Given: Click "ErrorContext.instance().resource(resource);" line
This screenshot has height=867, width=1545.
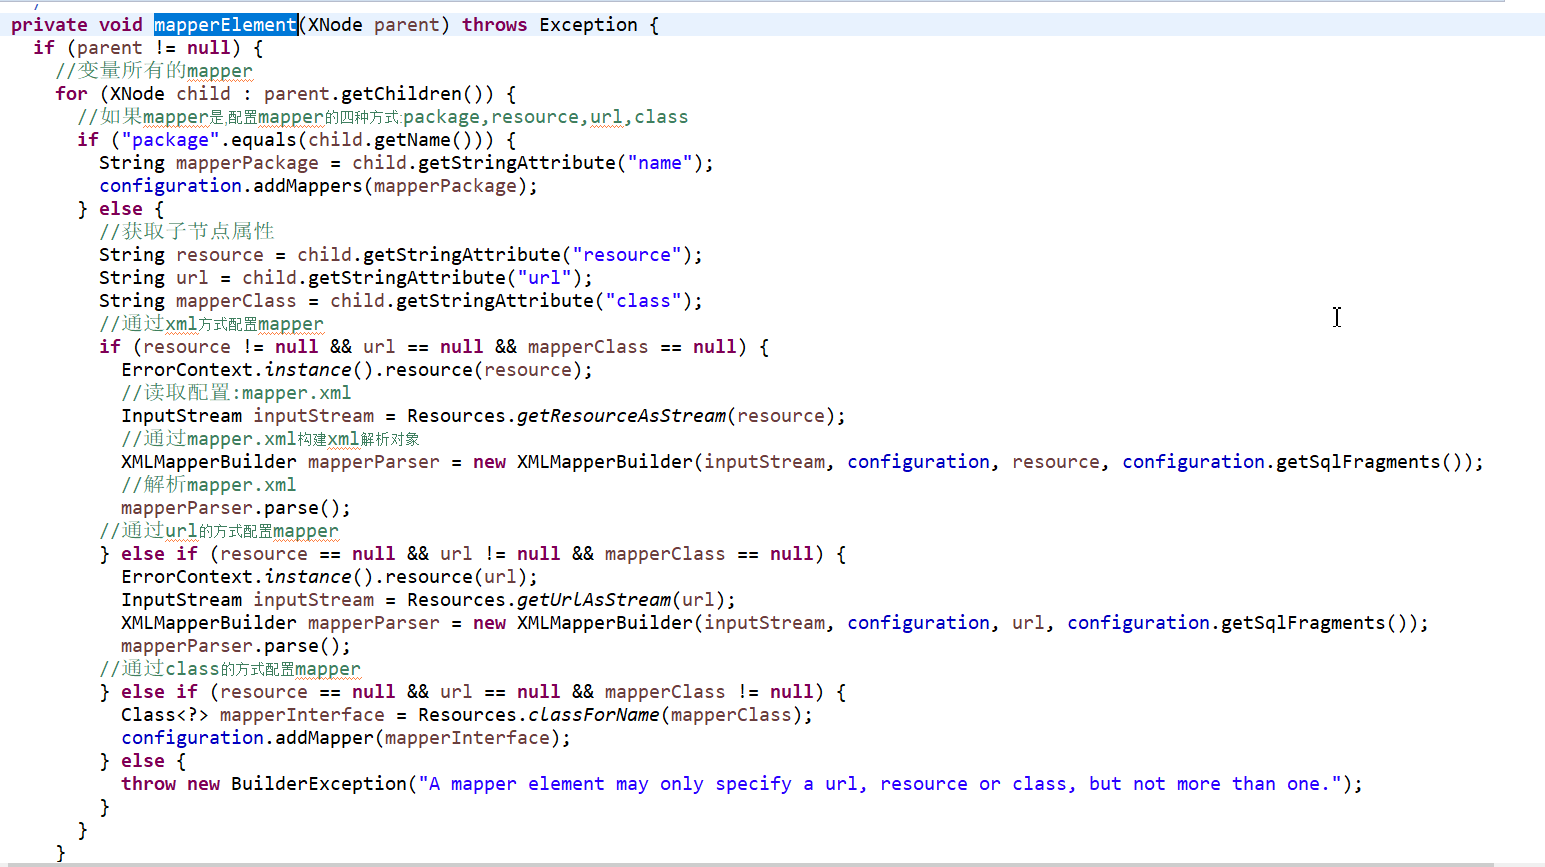Looking at the screenshot, I should [357, 370].
